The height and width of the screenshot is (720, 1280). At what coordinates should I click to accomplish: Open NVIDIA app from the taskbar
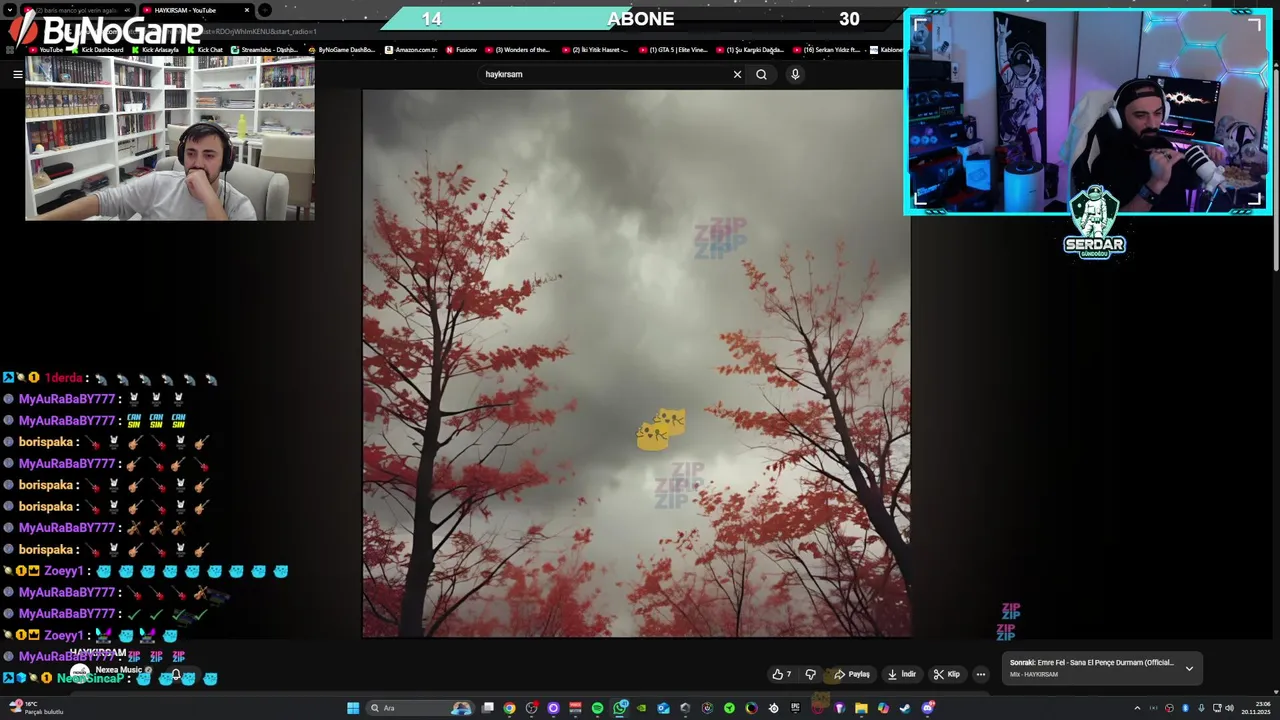(641, 708)
